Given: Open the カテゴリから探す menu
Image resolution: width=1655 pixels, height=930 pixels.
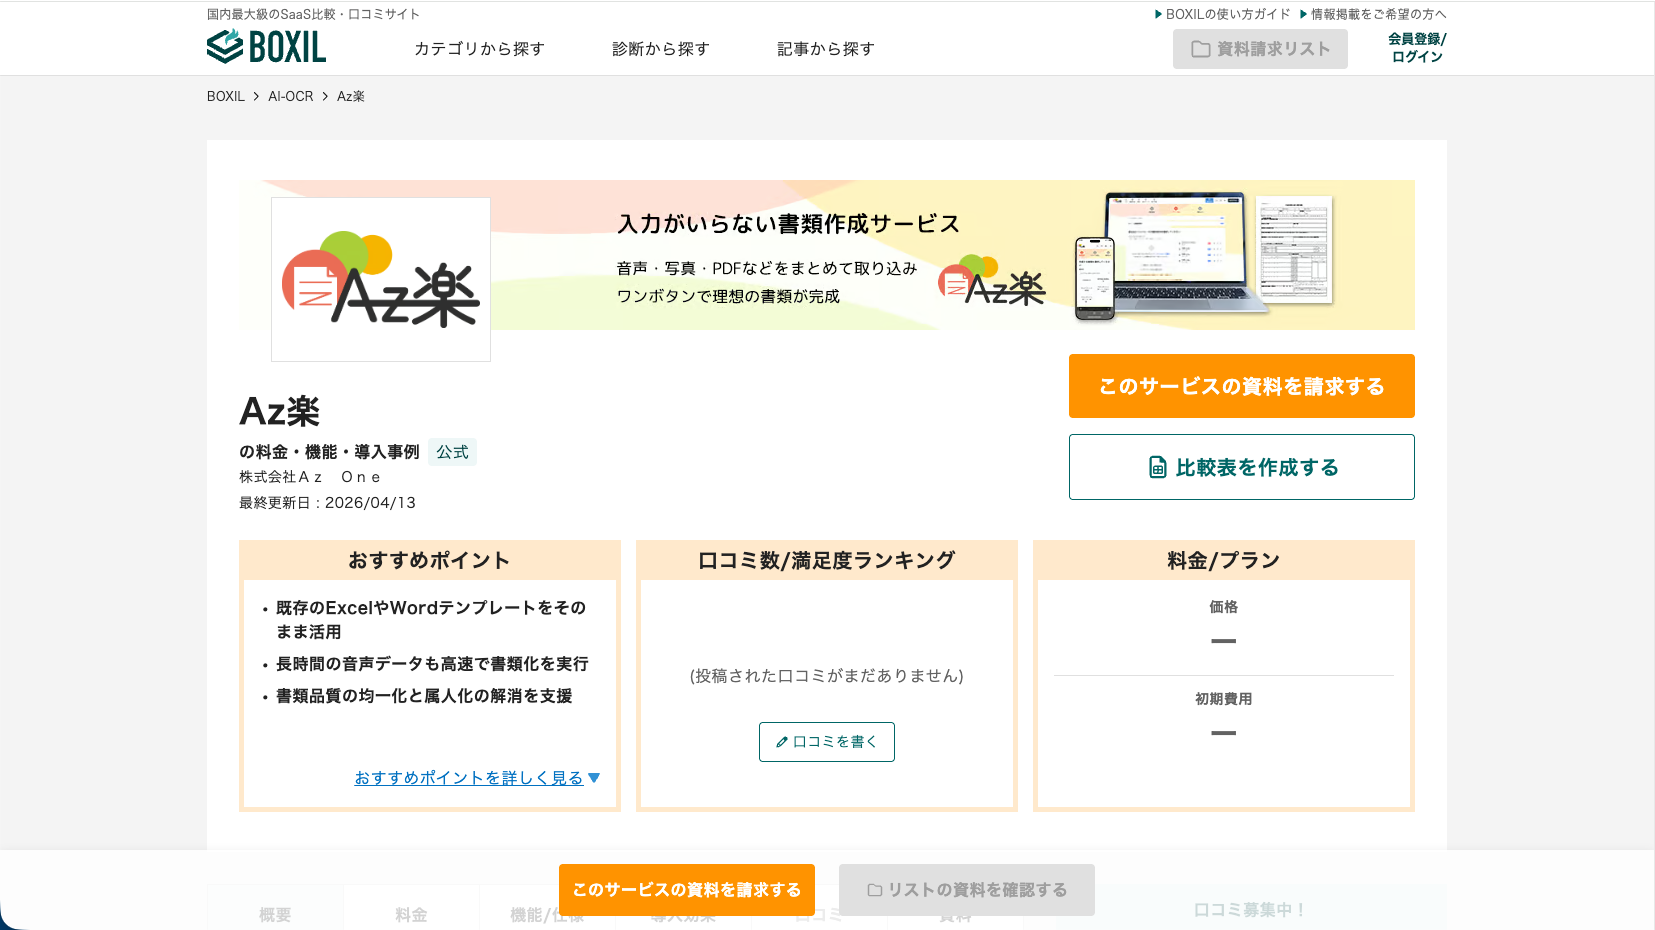Looking at the screenshot, I should pos(480,48).
